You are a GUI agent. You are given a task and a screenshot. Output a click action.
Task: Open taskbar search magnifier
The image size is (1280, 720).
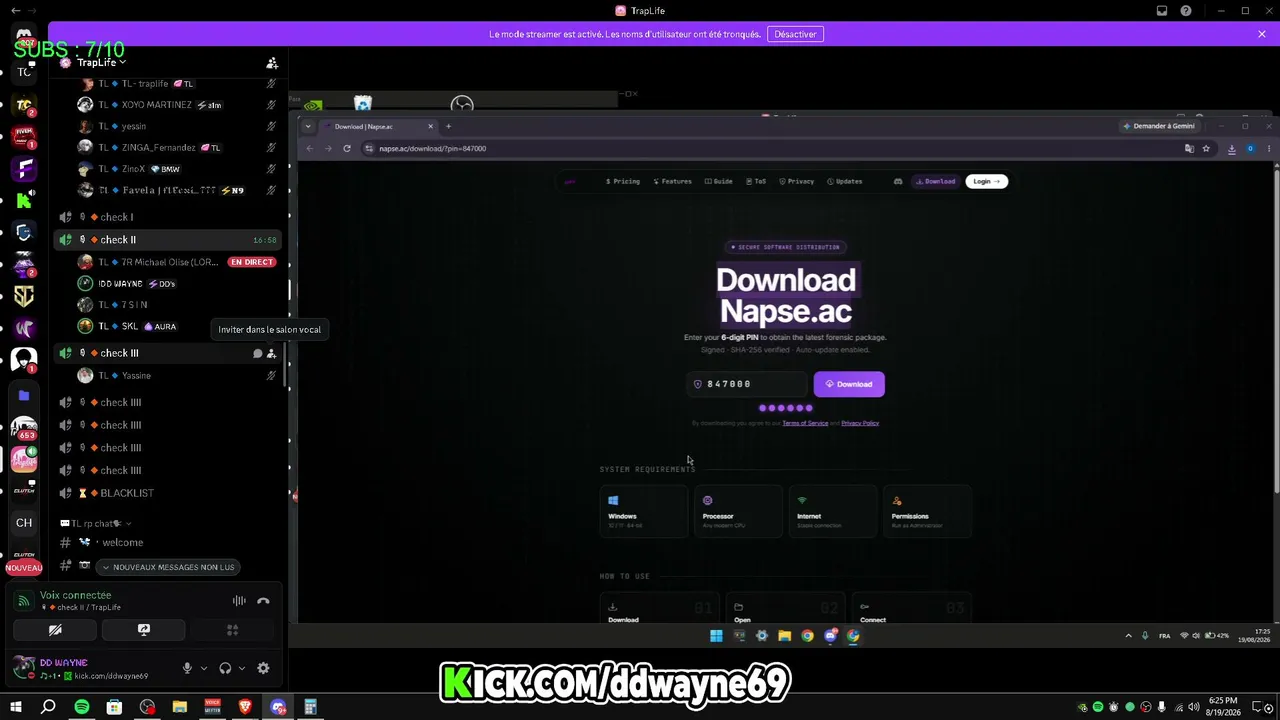tap(48, 708)
